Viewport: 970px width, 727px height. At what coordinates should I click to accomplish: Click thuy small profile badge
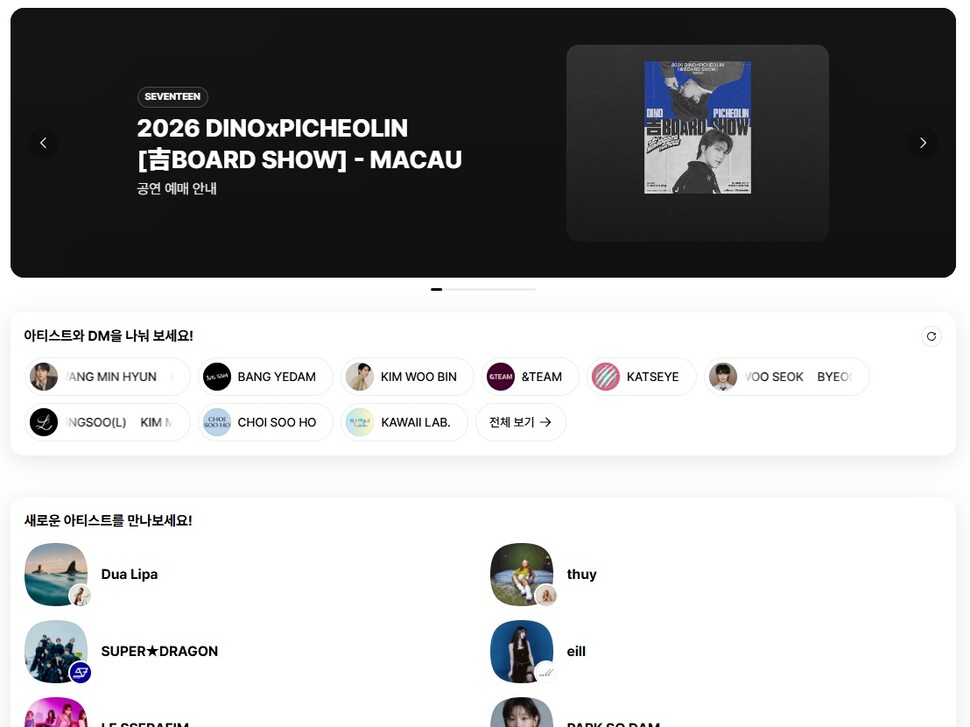coord(546,595)
